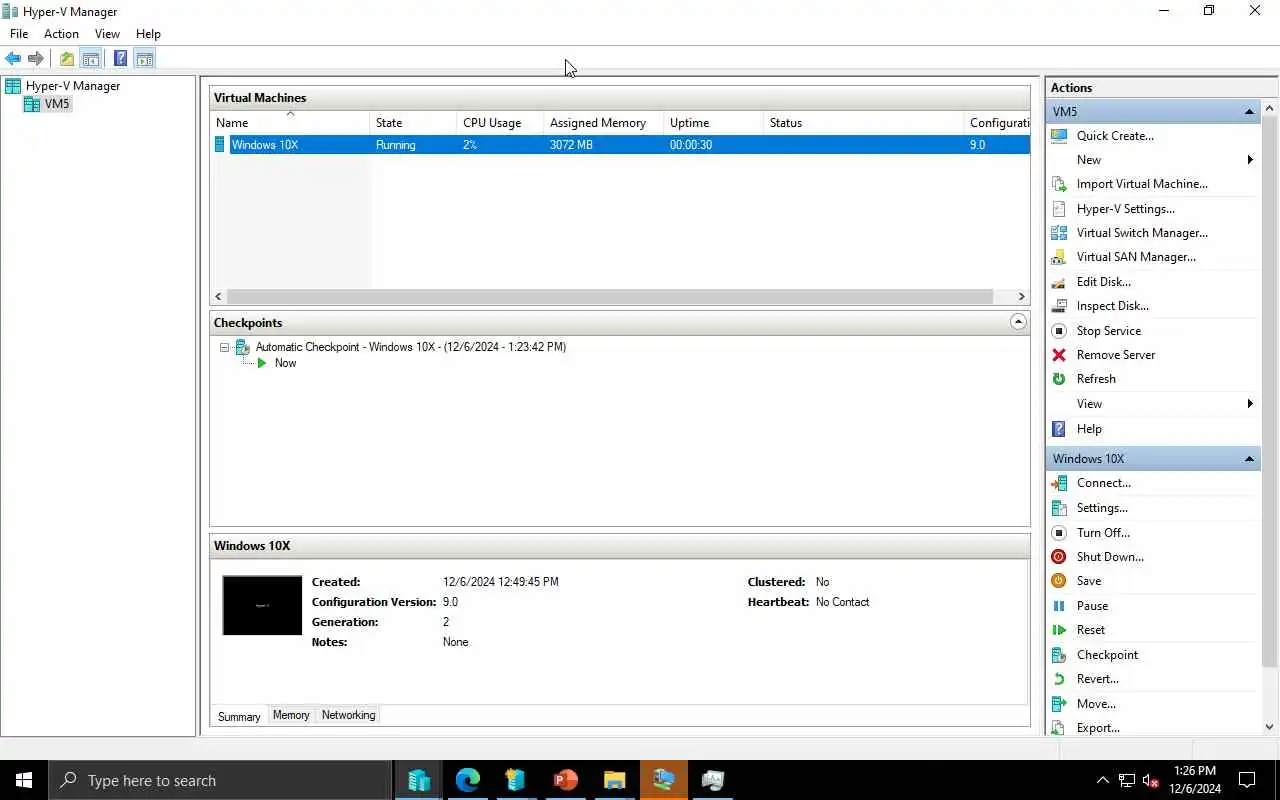The image size is (1280, 800).
Task: Save the Windows 10X VM state
Action: point(1089,581)
